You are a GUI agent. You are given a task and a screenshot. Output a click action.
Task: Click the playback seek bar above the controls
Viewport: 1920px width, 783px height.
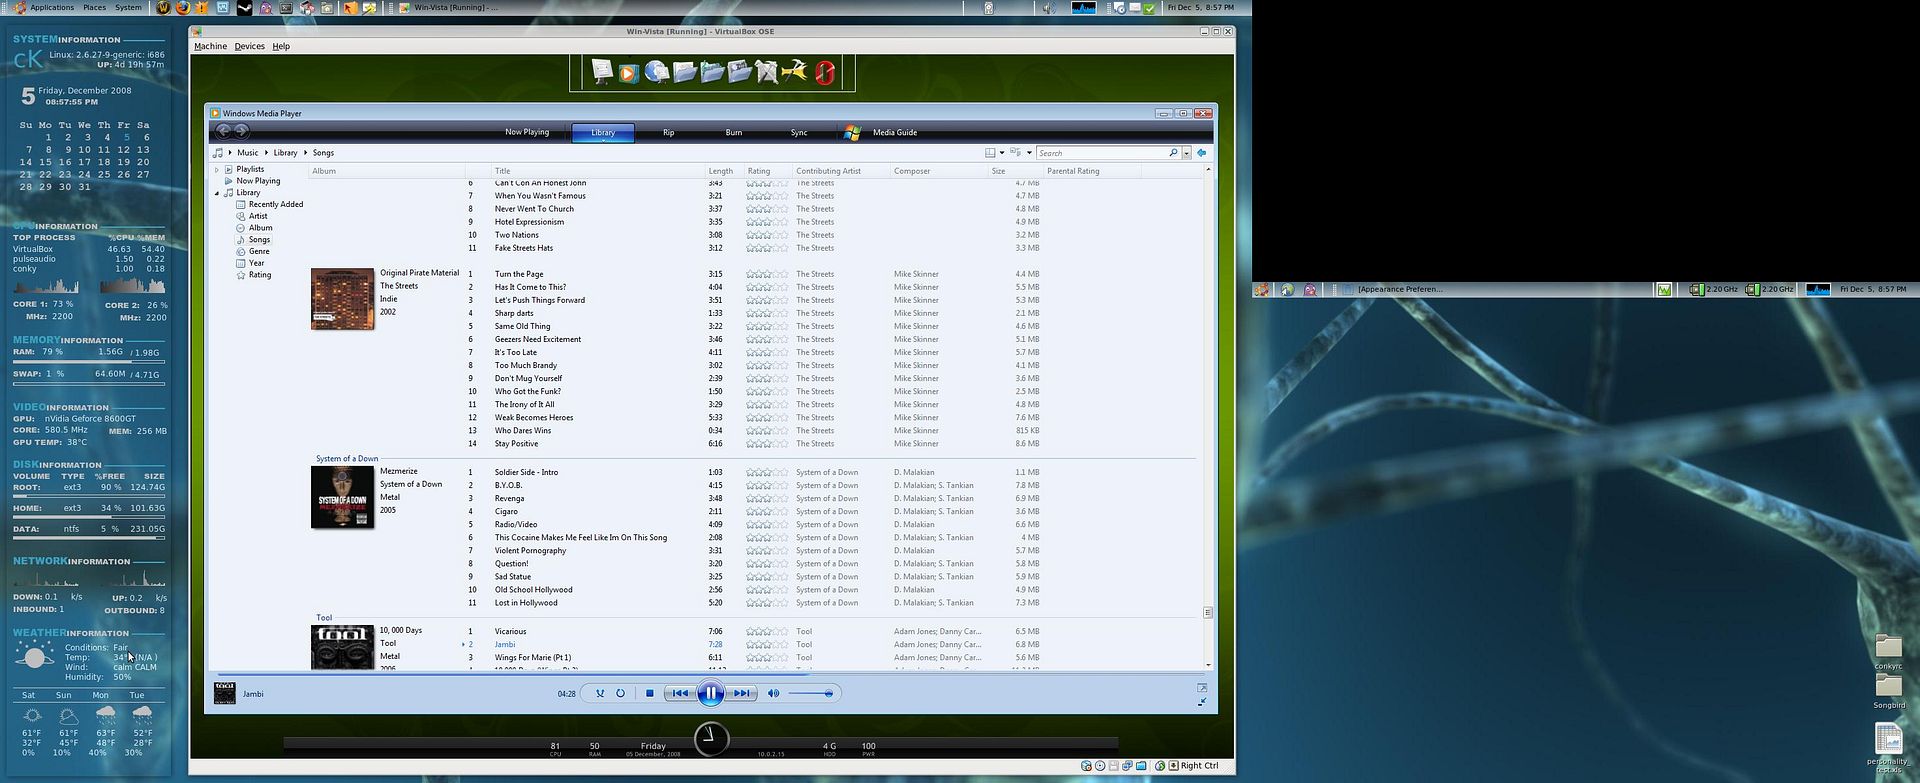pos(710,674)
